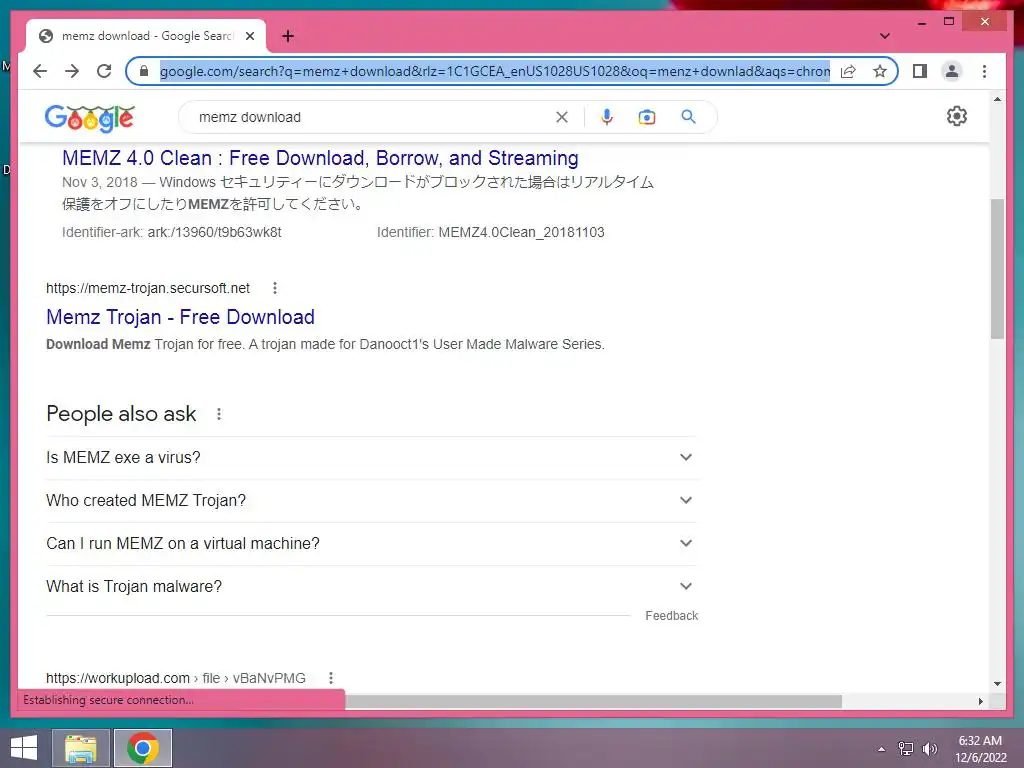Expand Can I run MEMZ on a virtual machine?
The height and width of the screenshot is (768, 1024).
point(371,543)
